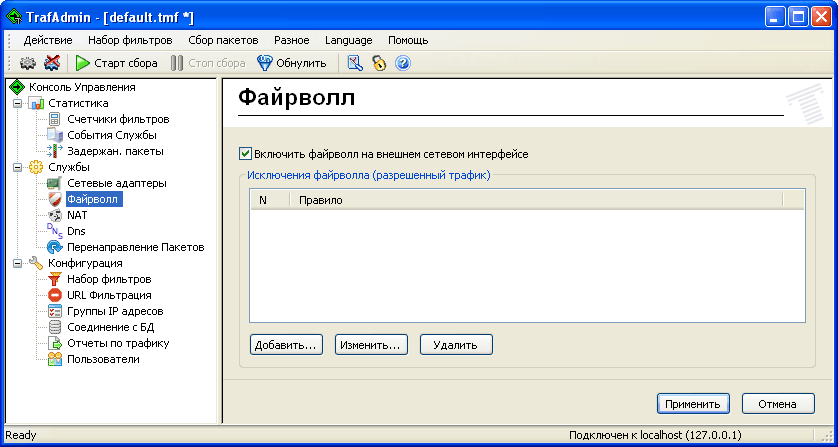Click the Добавить... button

point(286,345)
